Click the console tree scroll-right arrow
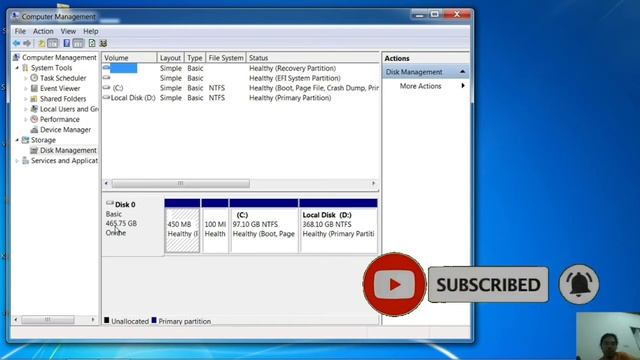 click(x=93, y=320)
